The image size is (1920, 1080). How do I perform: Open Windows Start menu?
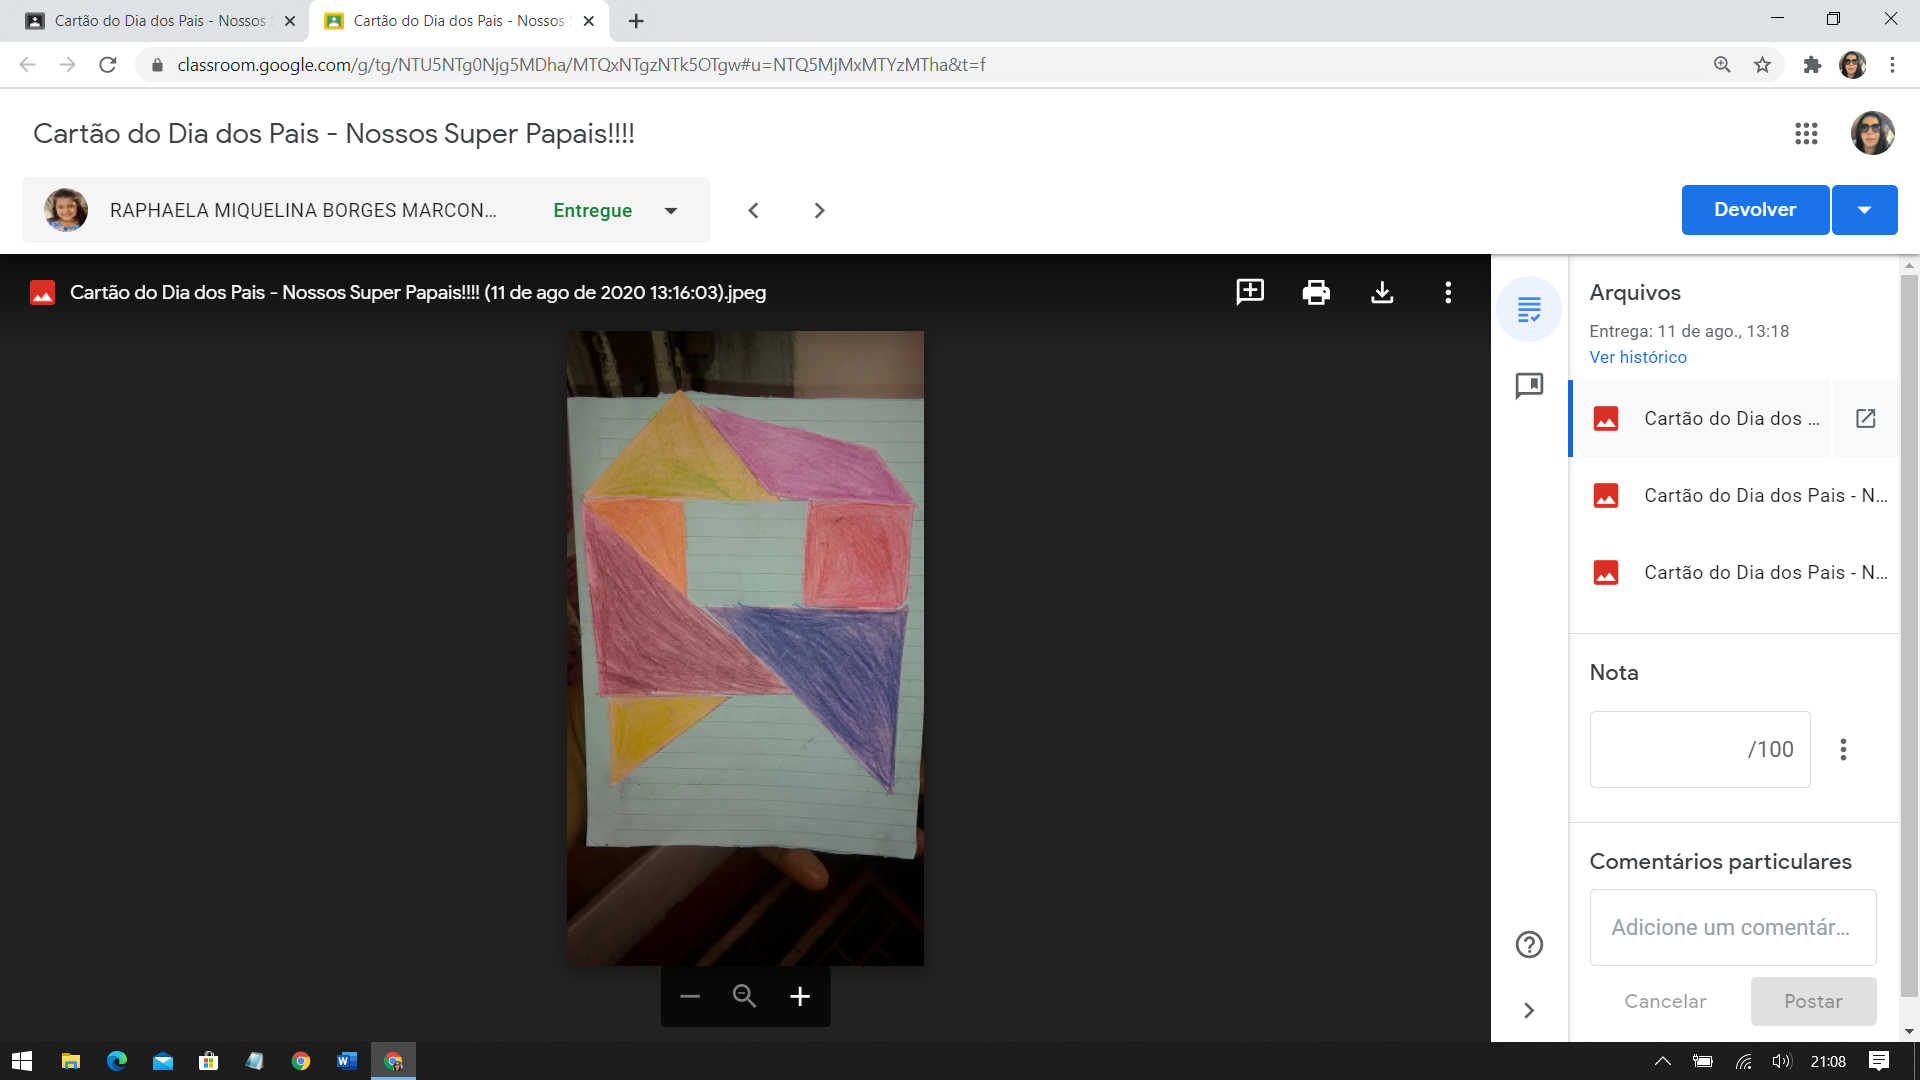pyautogui.click(x=22, y=1061)
